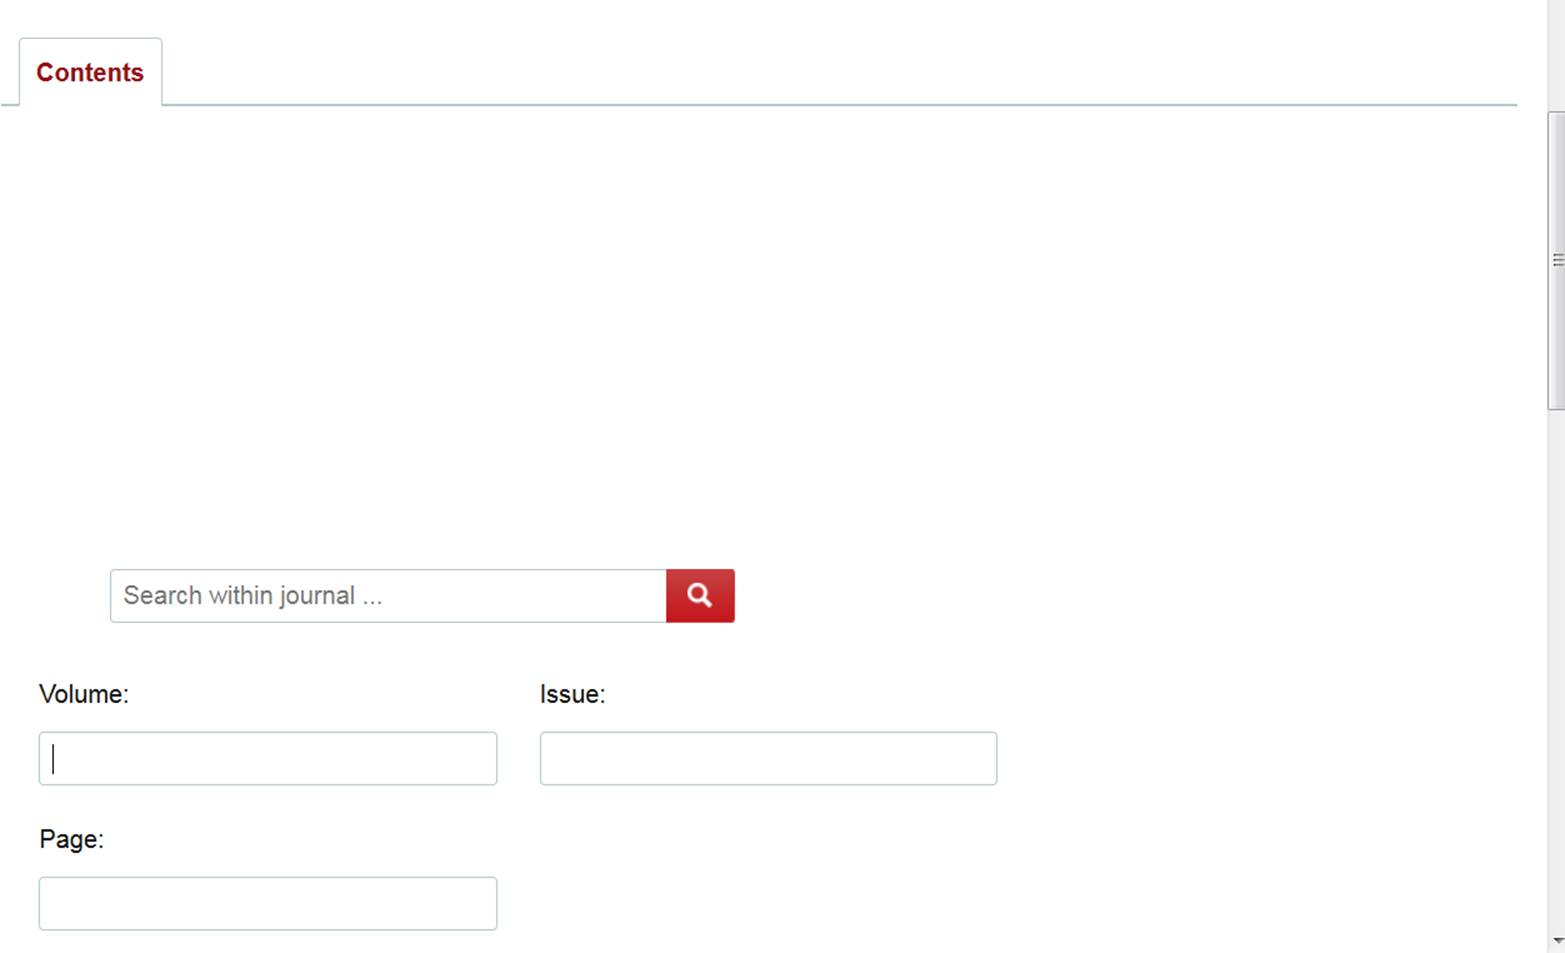Click the Volume: label text
Screen dimensions: 1565x953
[x=84, y=694]
